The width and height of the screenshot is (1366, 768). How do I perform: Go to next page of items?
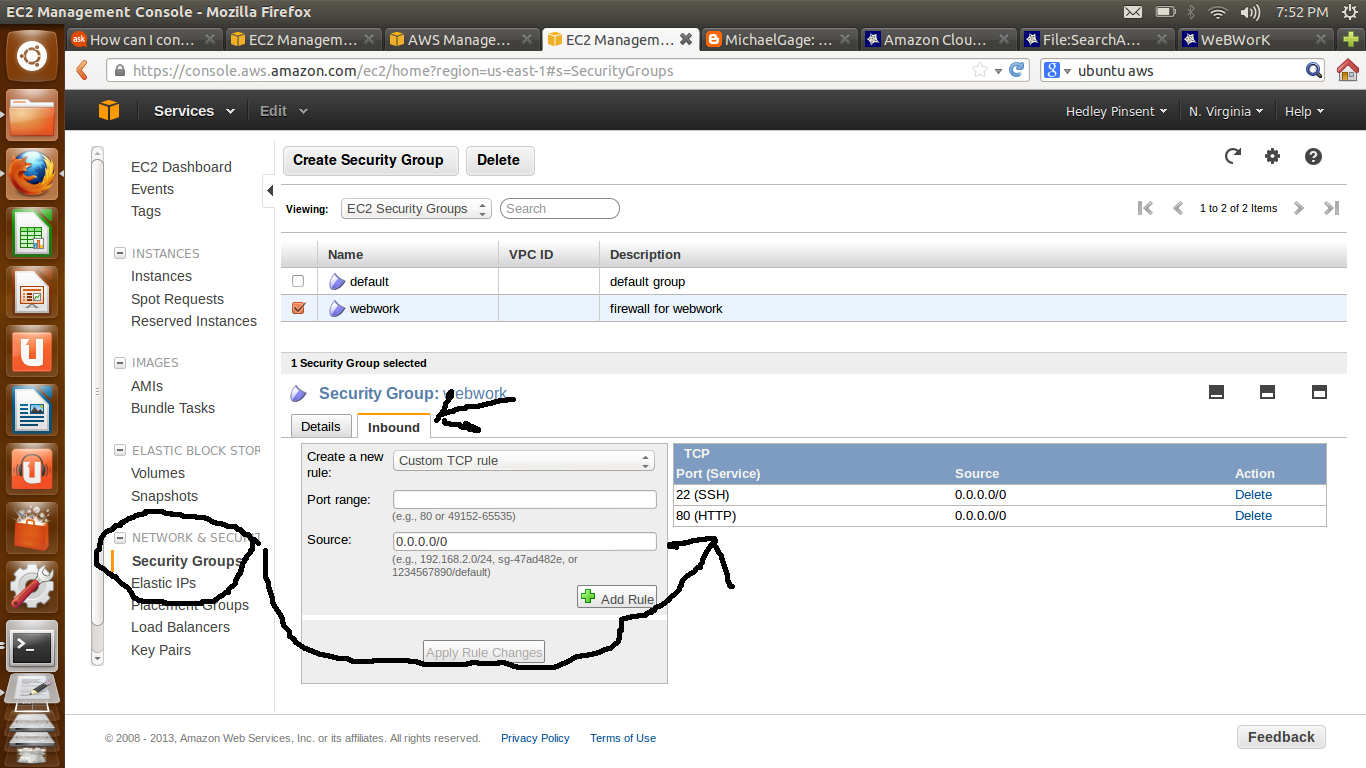pyautogui.click(x=1299, y=208)
